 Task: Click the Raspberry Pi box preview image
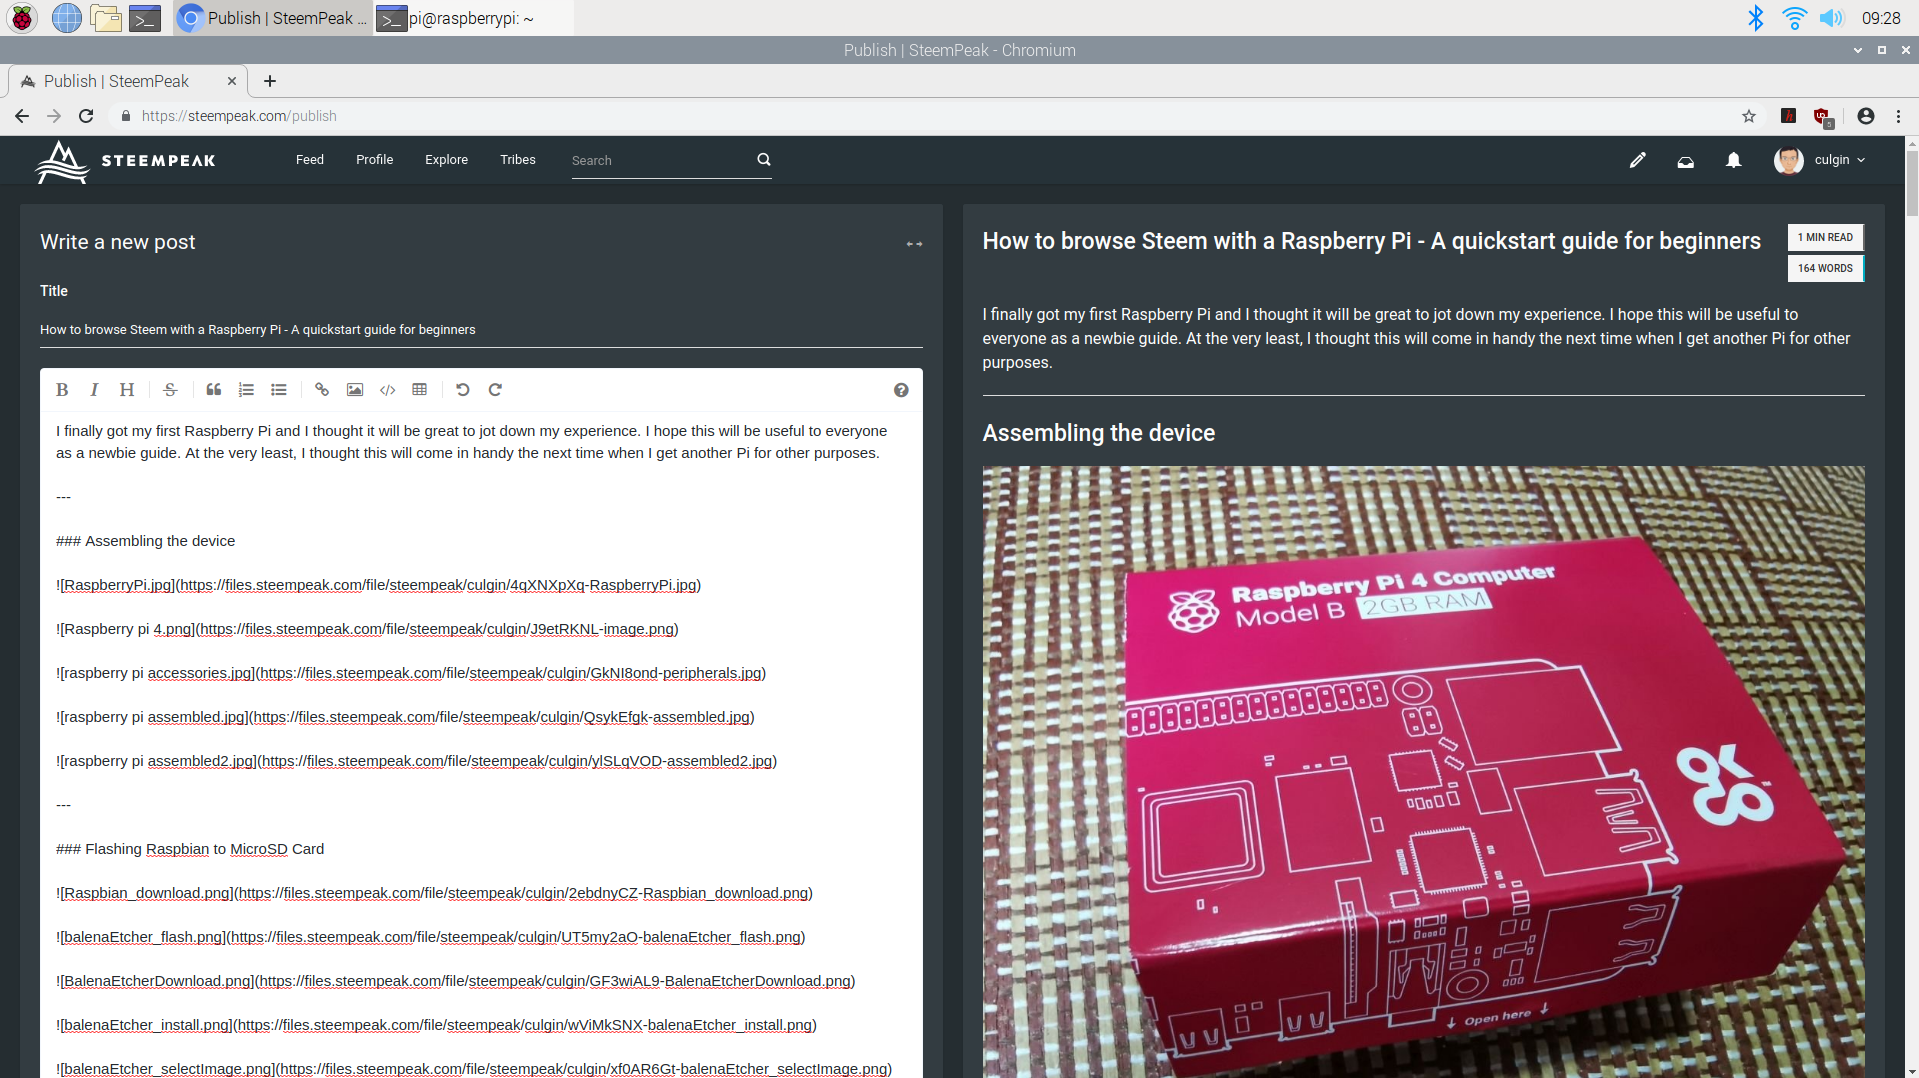pos(1423,771)
